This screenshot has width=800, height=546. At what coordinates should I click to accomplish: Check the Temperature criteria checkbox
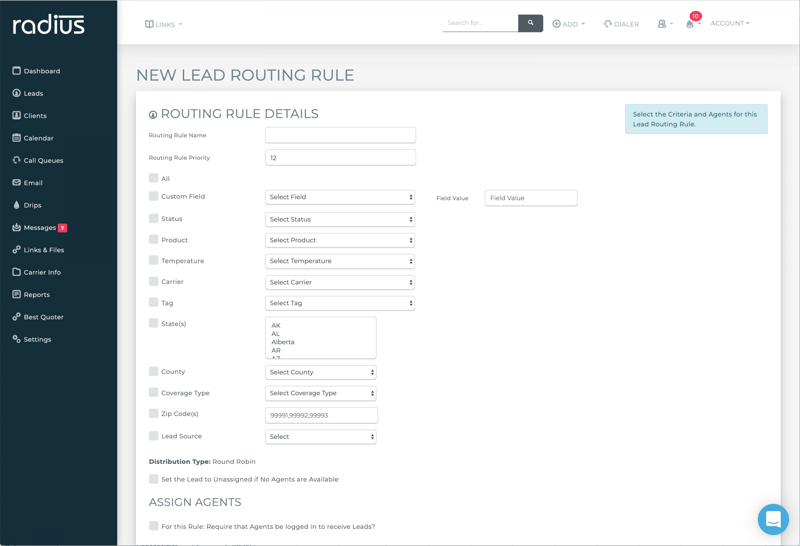(154, 260)
